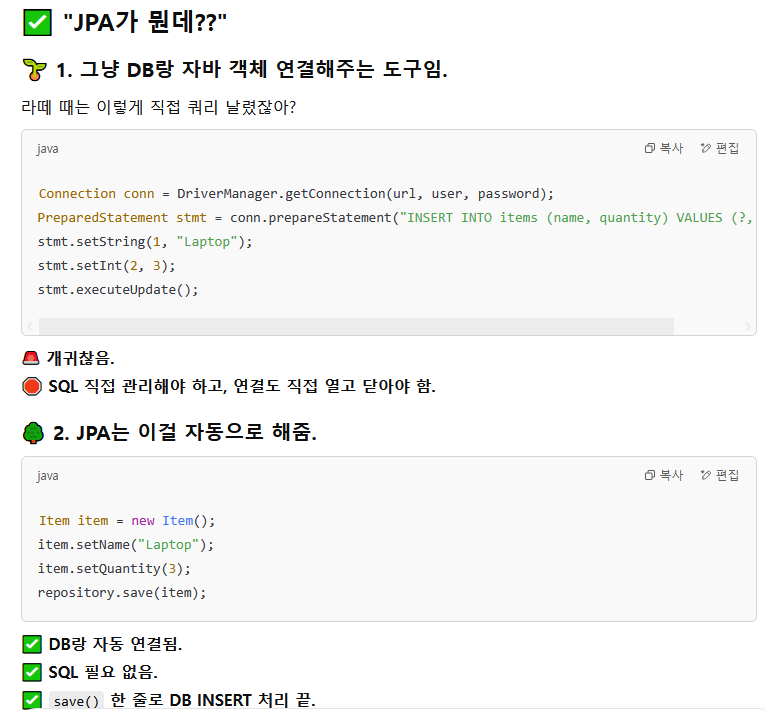Click the line starting with PreparedStatement stmt

[395, 218]
